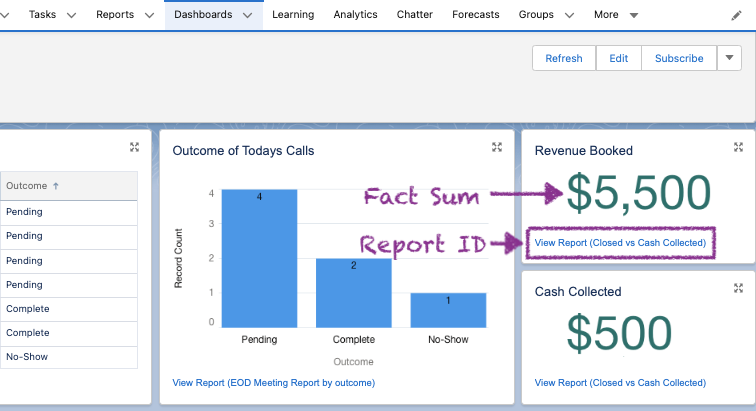Screen dimensions: 756x411
Task: Expand the Outcome table widget
Action: click(x=134, y=147)
